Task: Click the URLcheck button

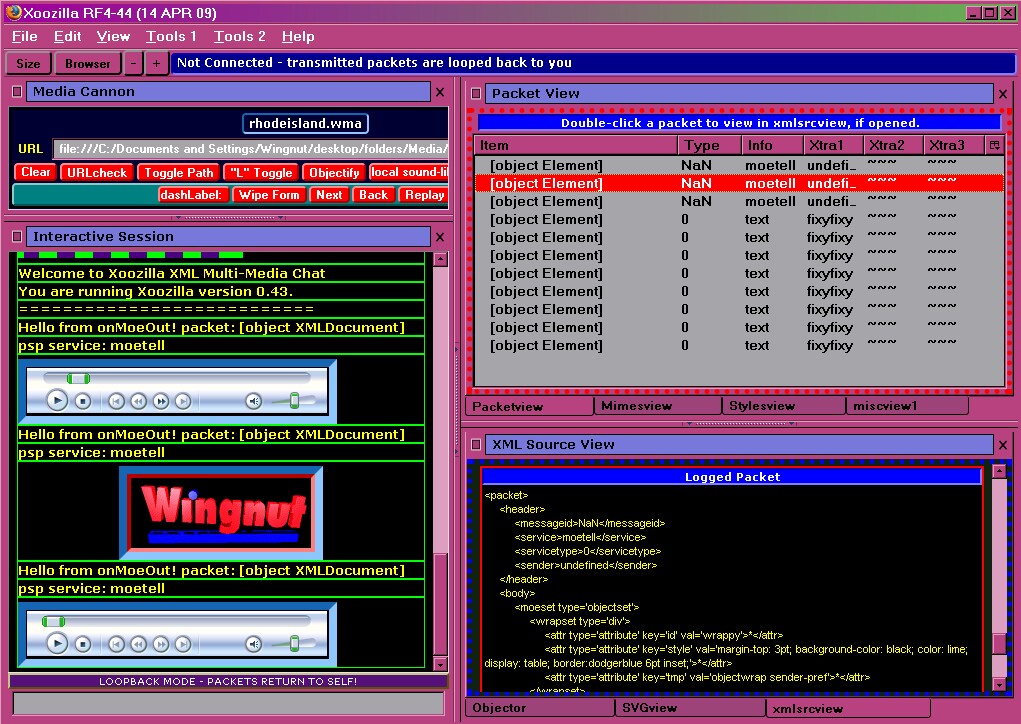Action: [96, 173]
